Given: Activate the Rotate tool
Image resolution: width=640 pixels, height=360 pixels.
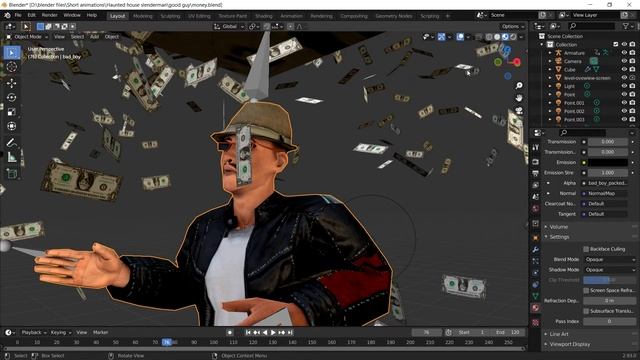Looking at the screenshot, I should (x=11, y=97).
